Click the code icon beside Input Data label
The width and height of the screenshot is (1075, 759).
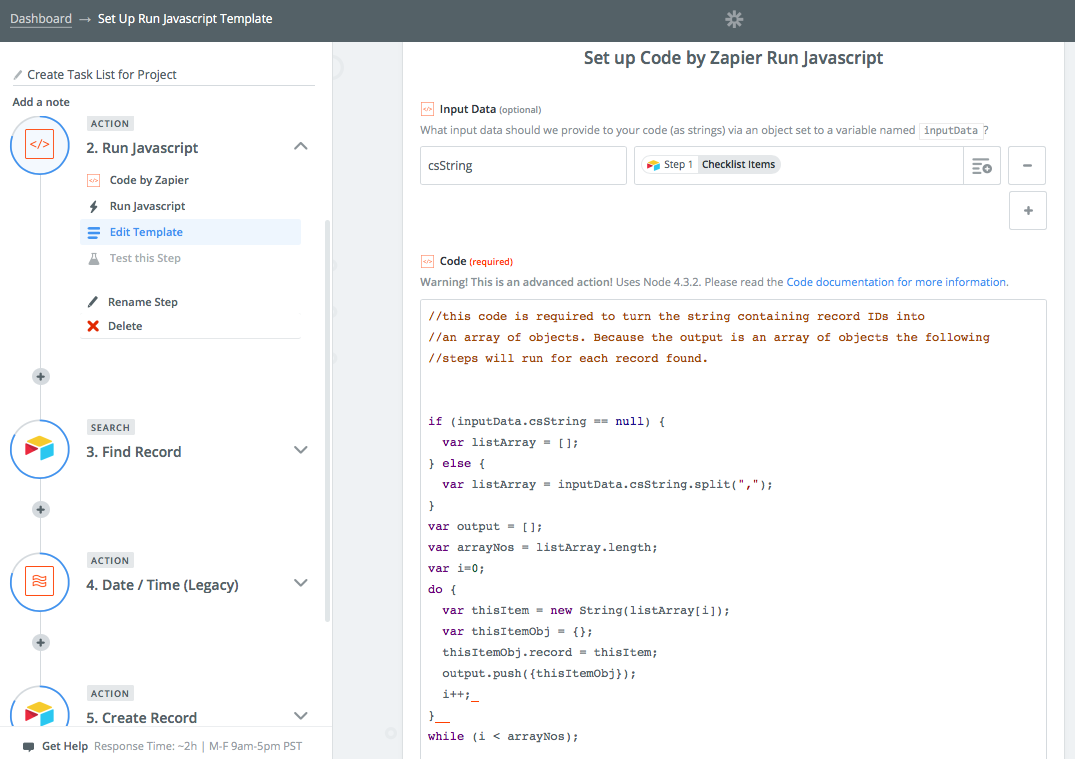pyautogui.click(x=427, y=109)
